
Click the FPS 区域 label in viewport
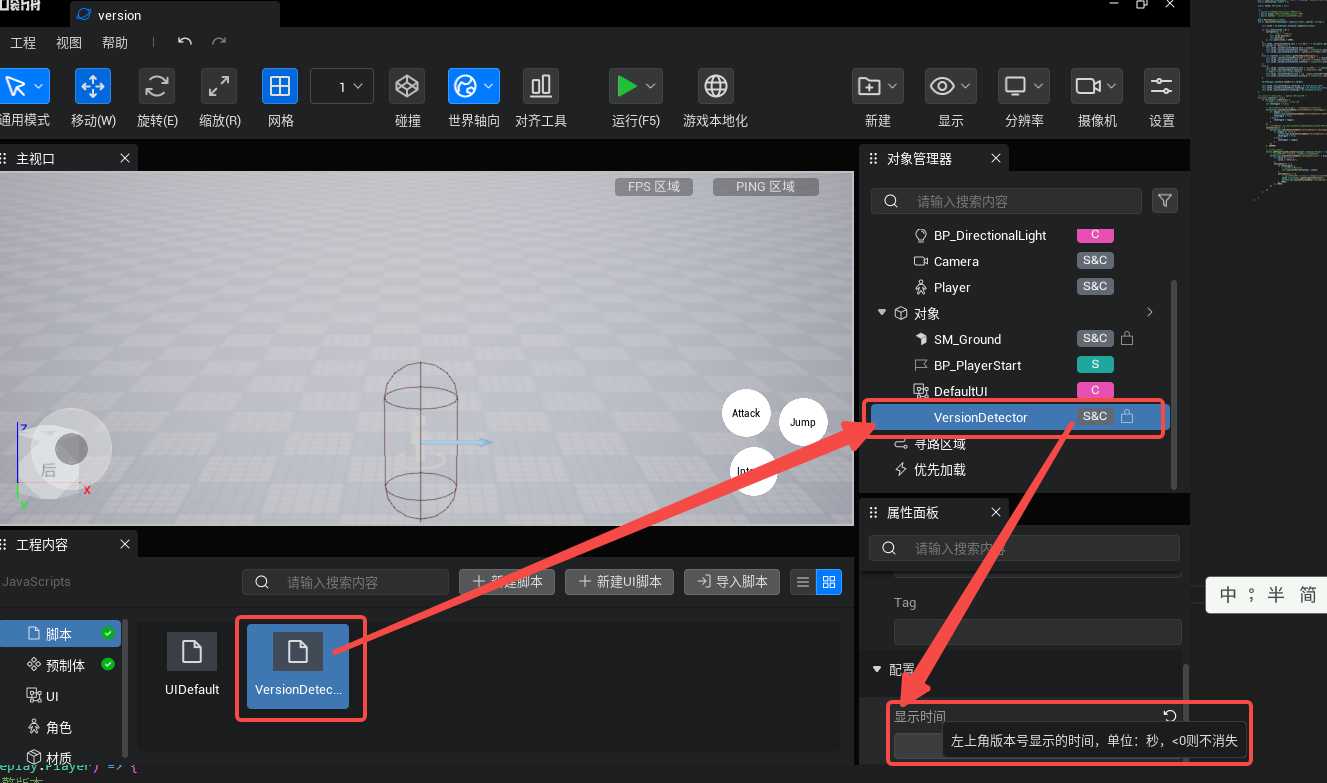pos(654,187)
